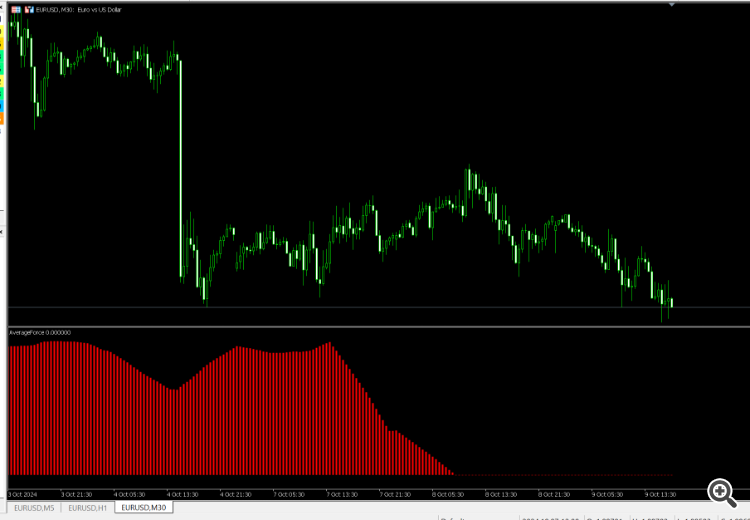Click the chart shift triangle marker
The image size is (750, 520).
click(x=672, y=4)
